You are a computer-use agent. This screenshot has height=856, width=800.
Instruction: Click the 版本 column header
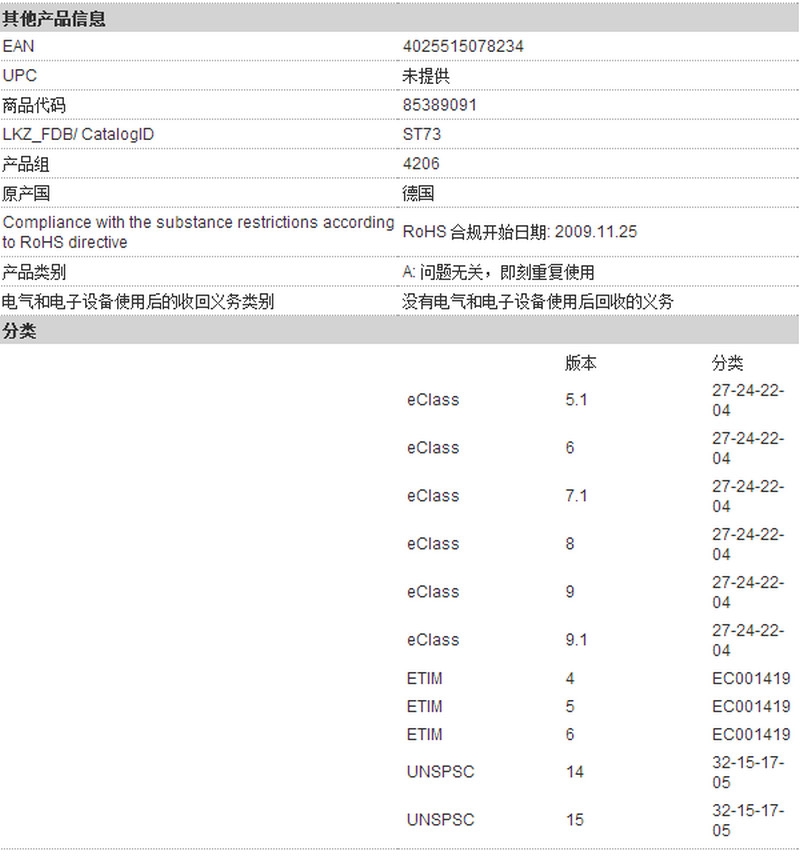[581, 363]
